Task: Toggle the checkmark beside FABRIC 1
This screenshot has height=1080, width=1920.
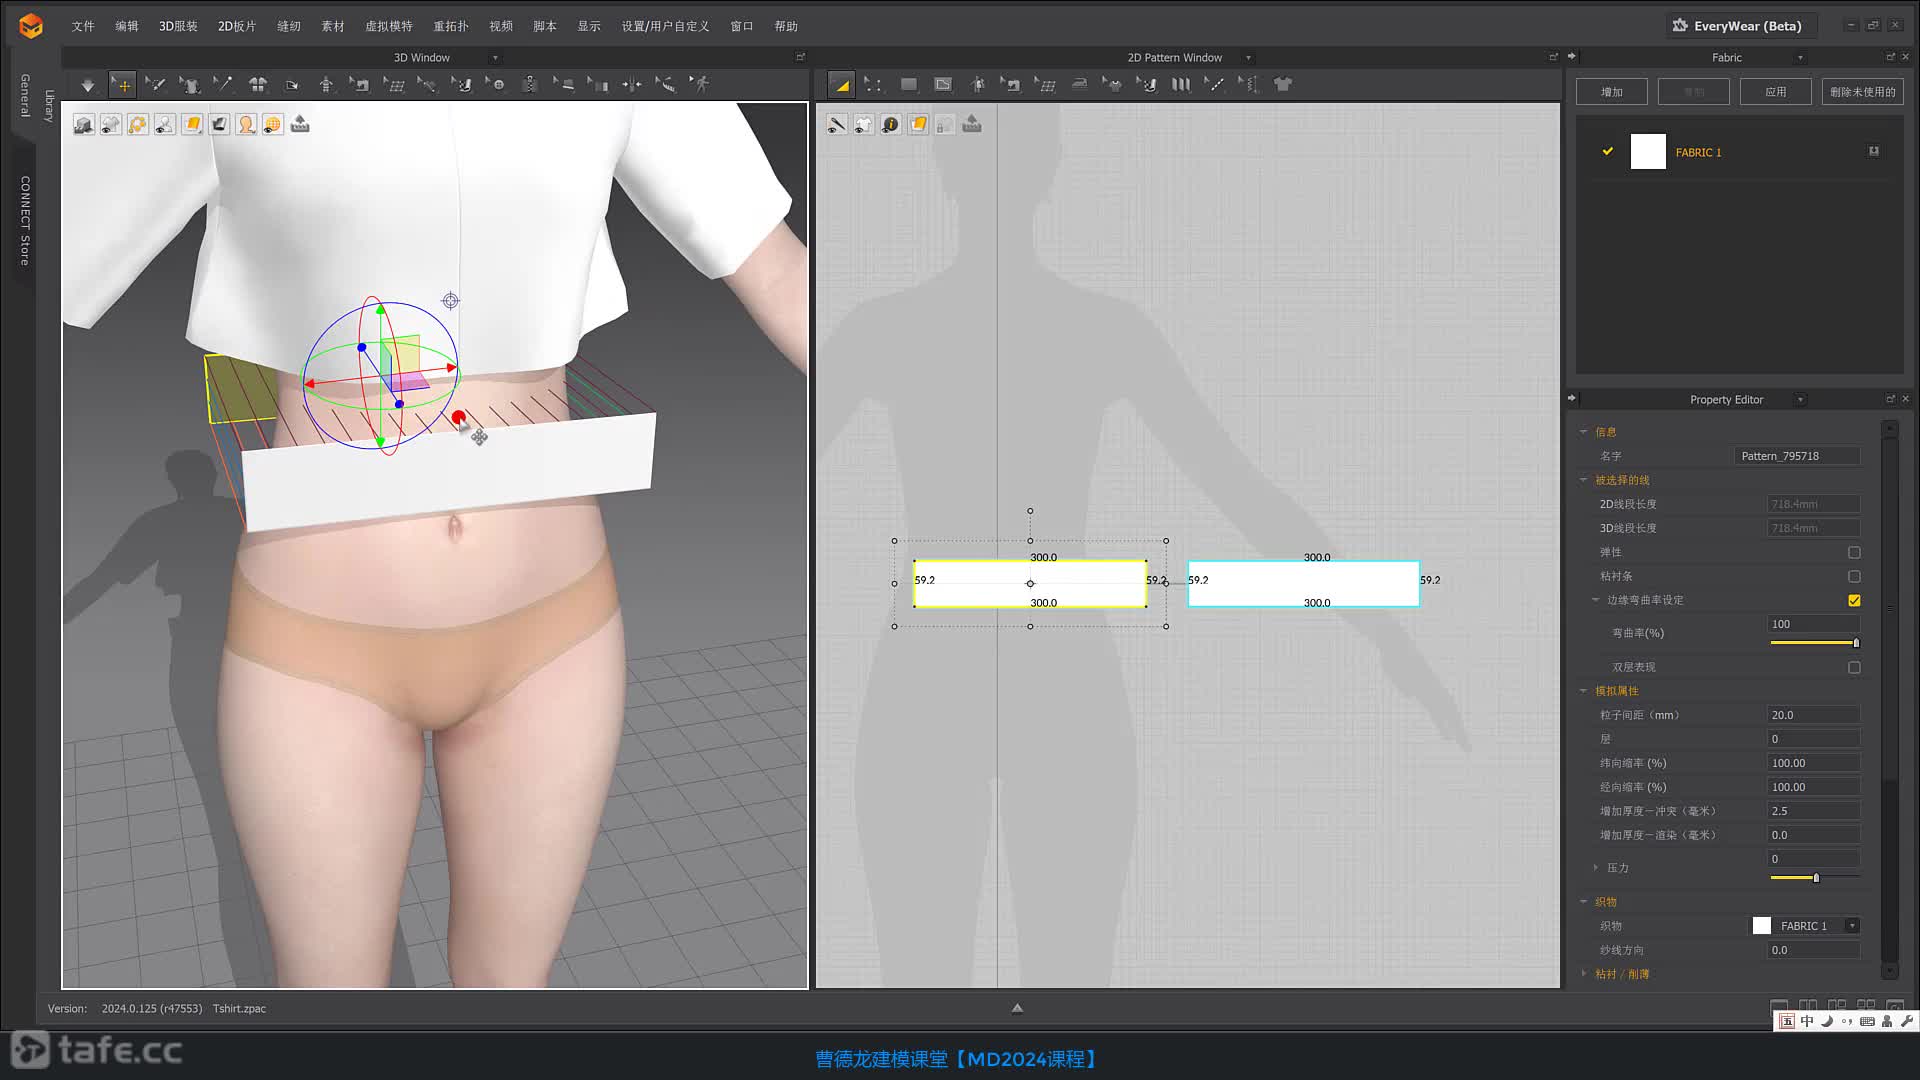Action: coord(1608,152)
